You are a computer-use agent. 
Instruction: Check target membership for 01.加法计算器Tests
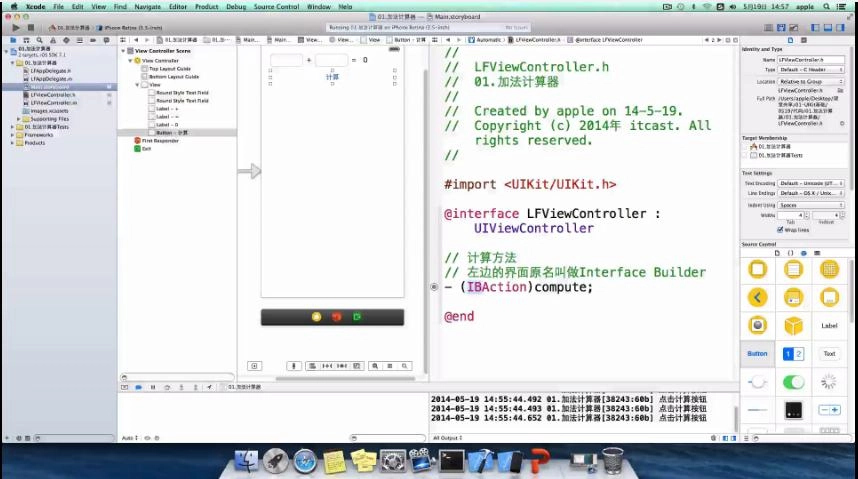click(746, 155)
